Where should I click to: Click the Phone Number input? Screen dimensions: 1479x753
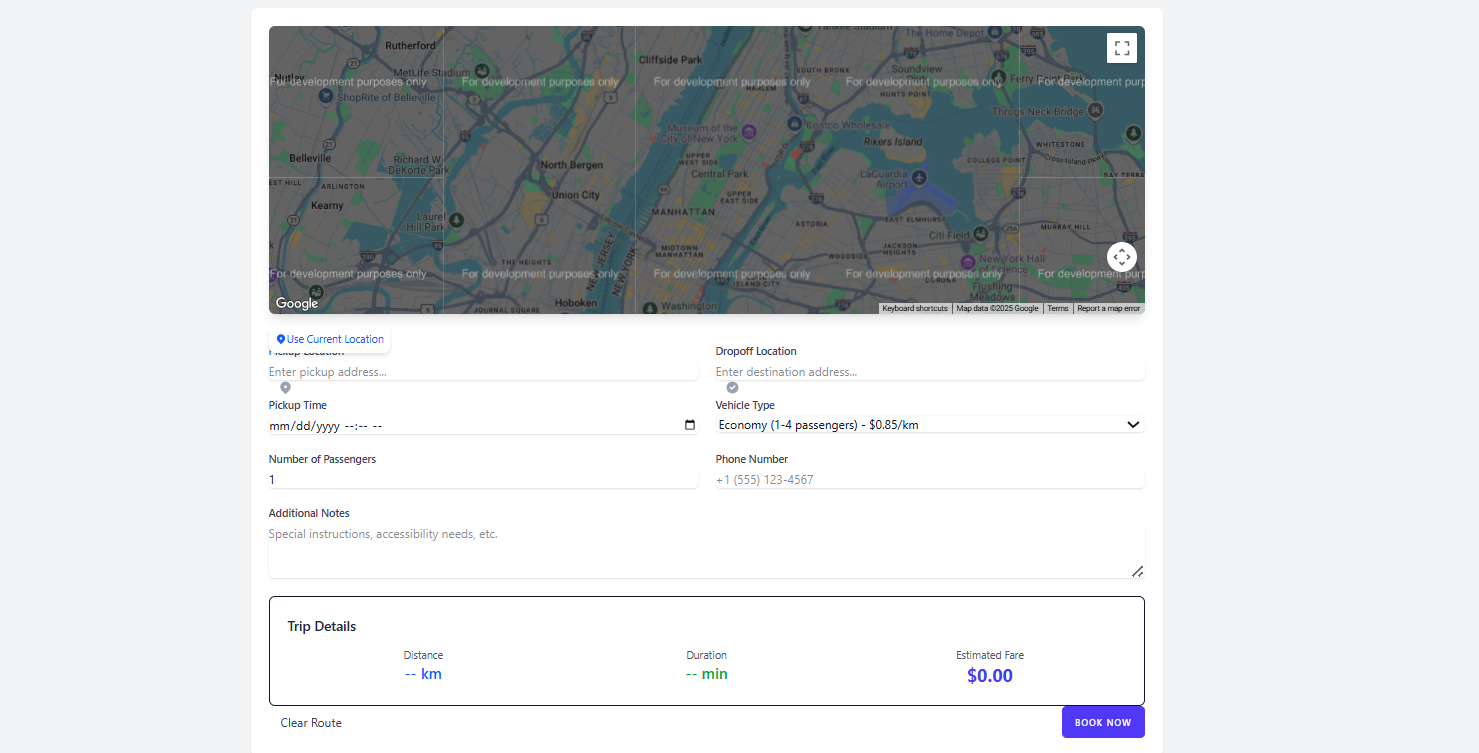click(930, 480)
